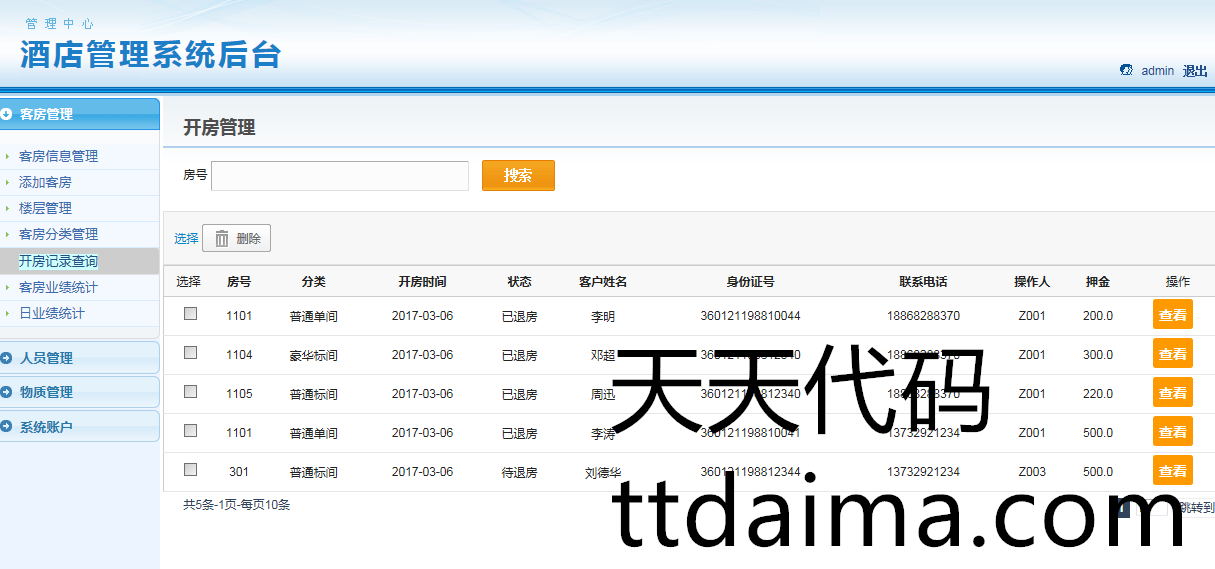View details for customer 刘德华
Viewport: 1215px width, 569px height.
click(1172, 470)
